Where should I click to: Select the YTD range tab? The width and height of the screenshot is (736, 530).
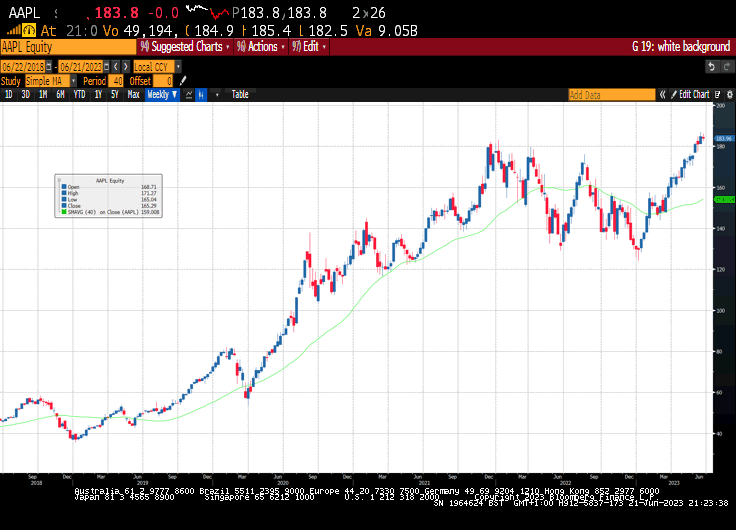pyautogui.click(x=79, y=94)
